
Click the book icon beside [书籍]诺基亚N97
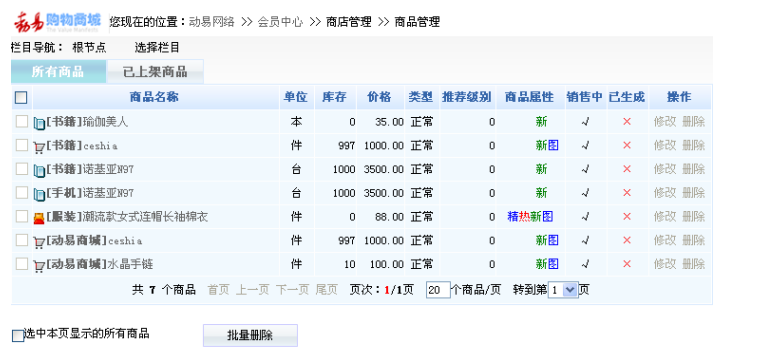pyautogui.click(x=39, y=170)
